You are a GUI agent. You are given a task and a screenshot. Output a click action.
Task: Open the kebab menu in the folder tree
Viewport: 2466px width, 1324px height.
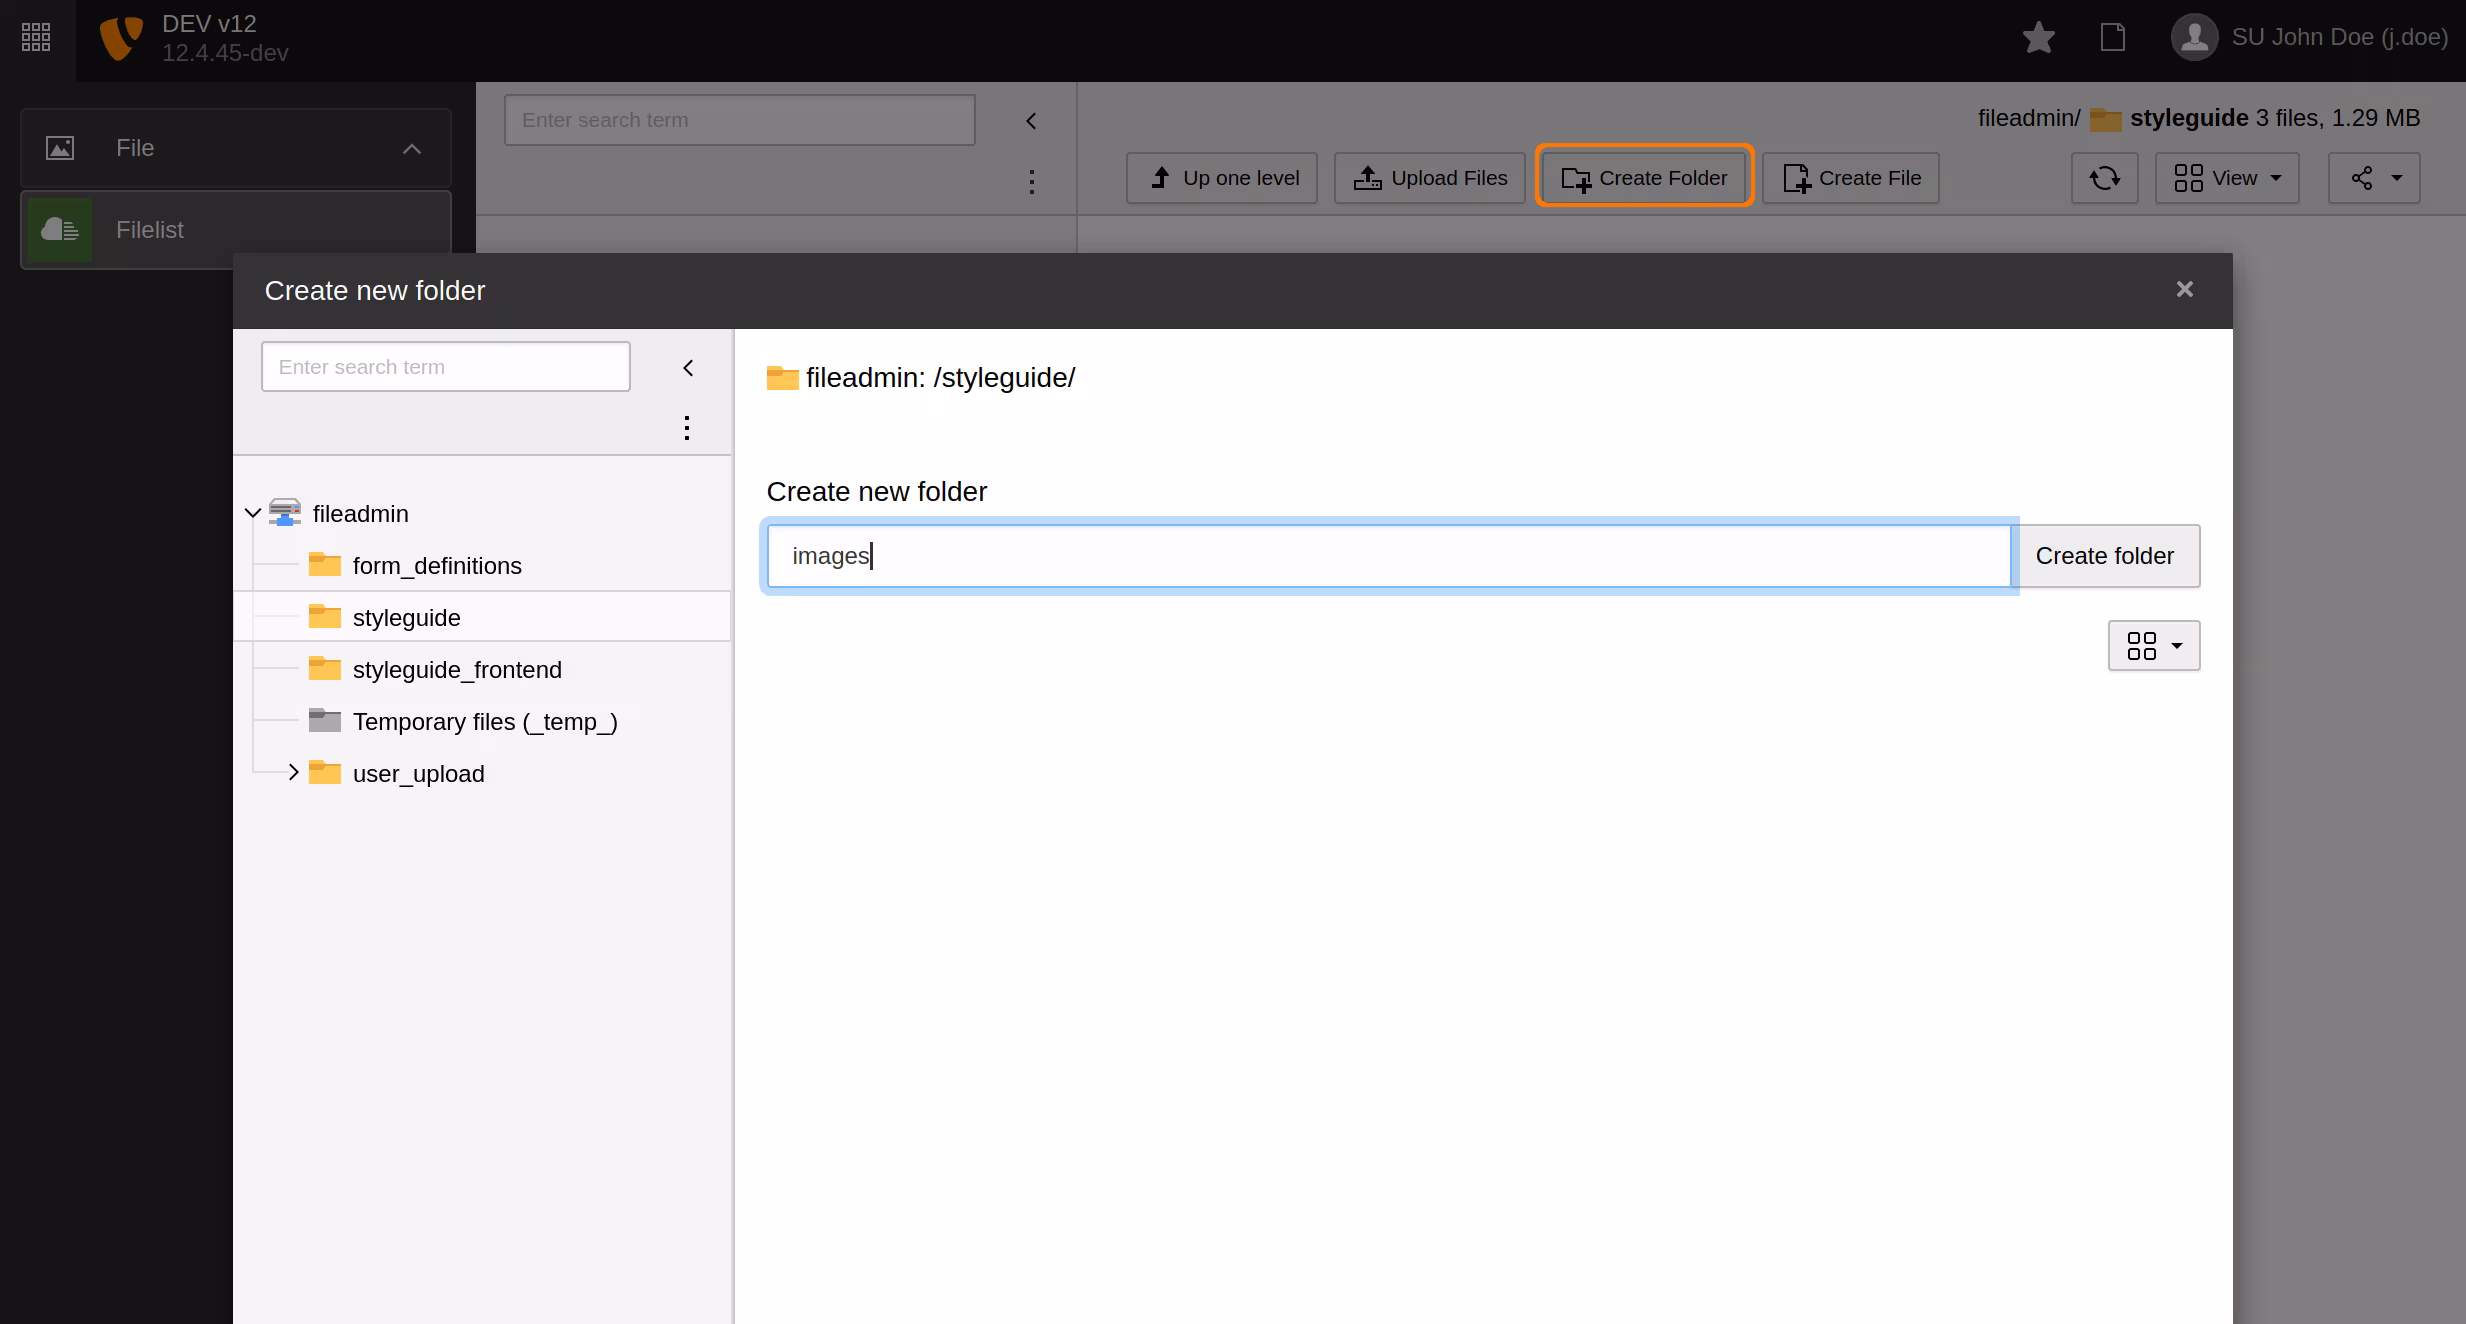687,427
